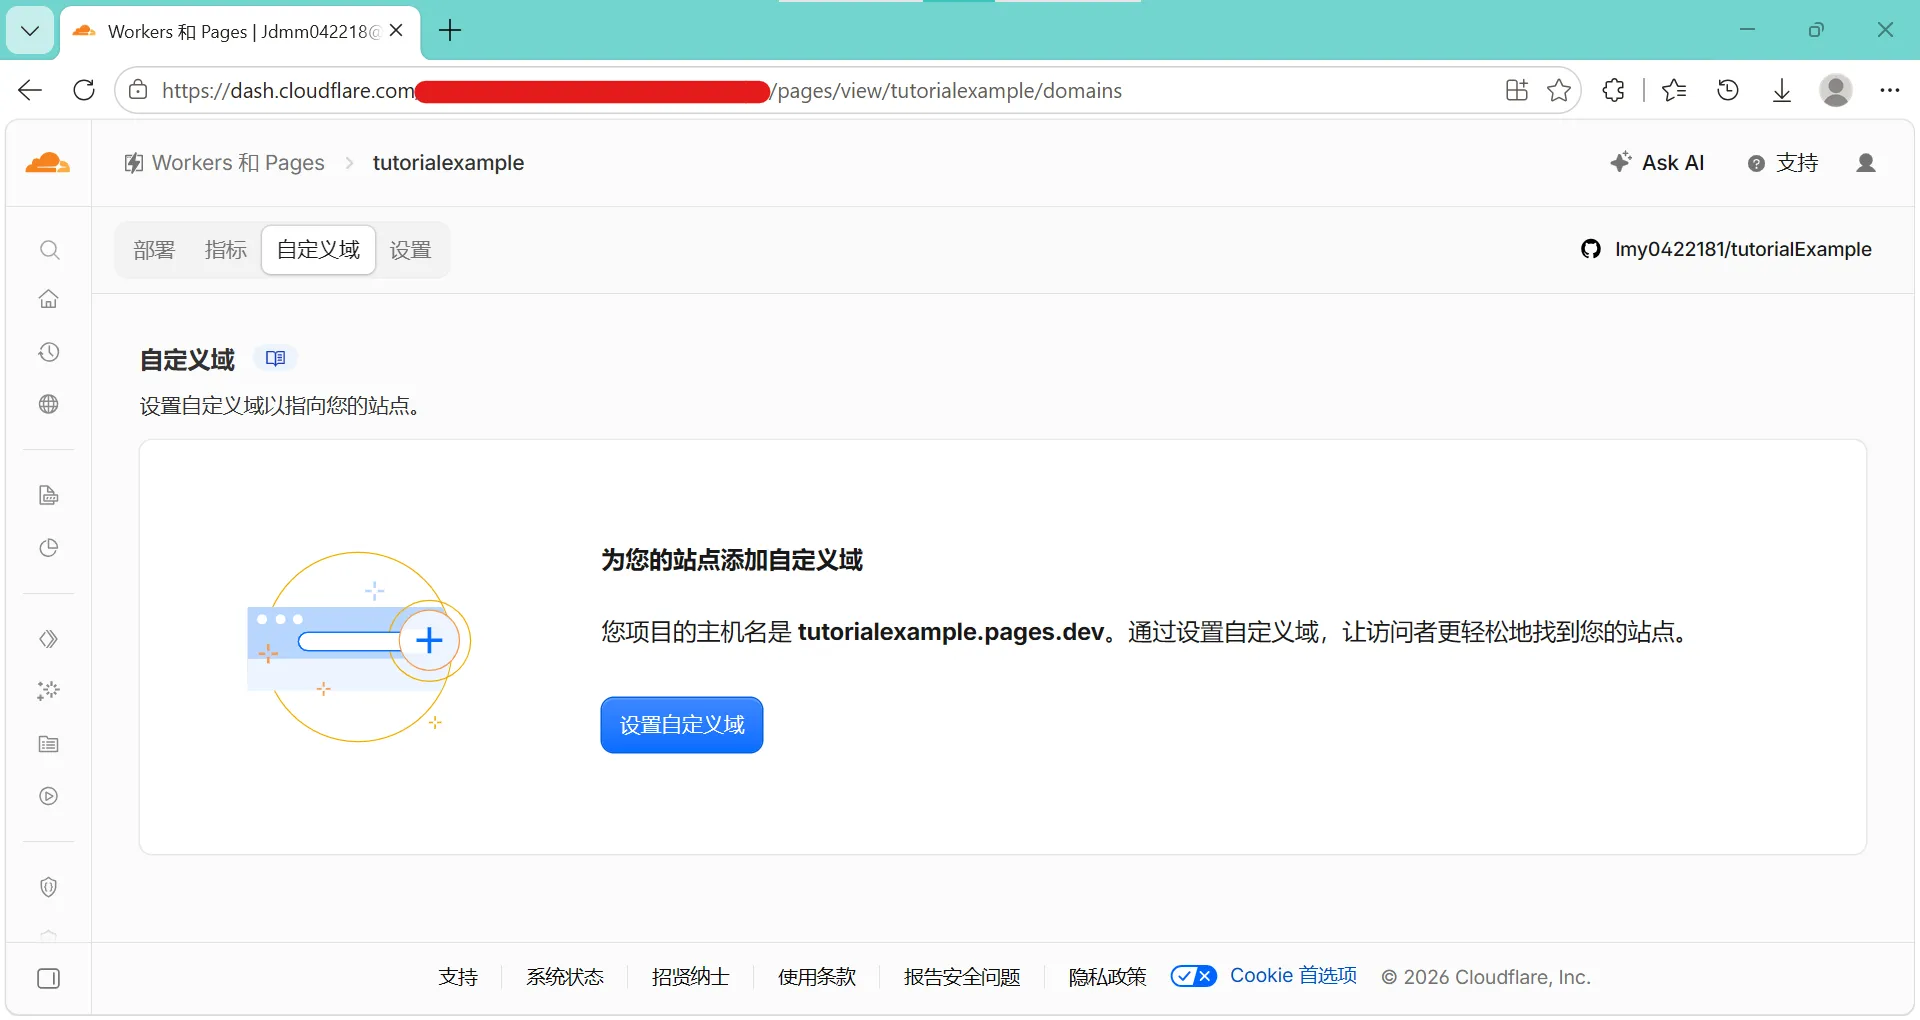Open the custom domains documentation book icon

(x=276, y=358)
